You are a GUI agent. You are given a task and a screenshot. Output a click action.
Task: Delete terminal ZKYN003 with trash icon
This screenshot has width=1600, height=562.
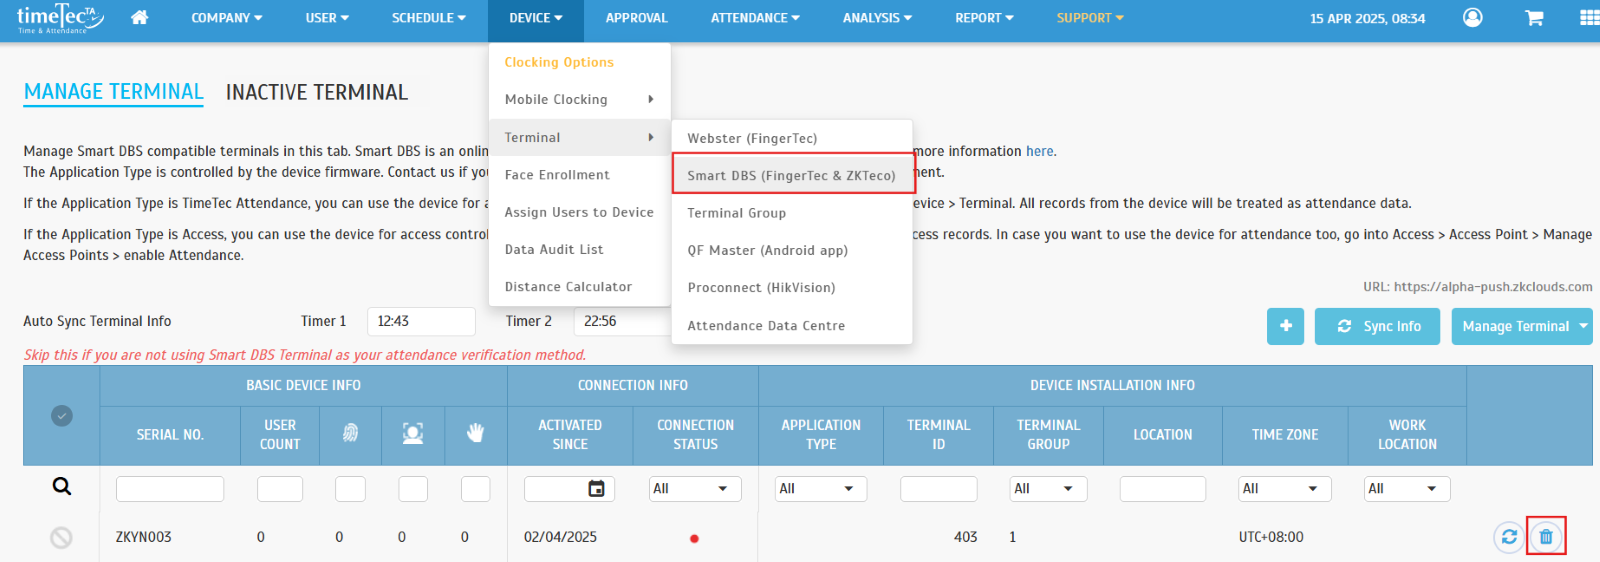point(1546,537)
